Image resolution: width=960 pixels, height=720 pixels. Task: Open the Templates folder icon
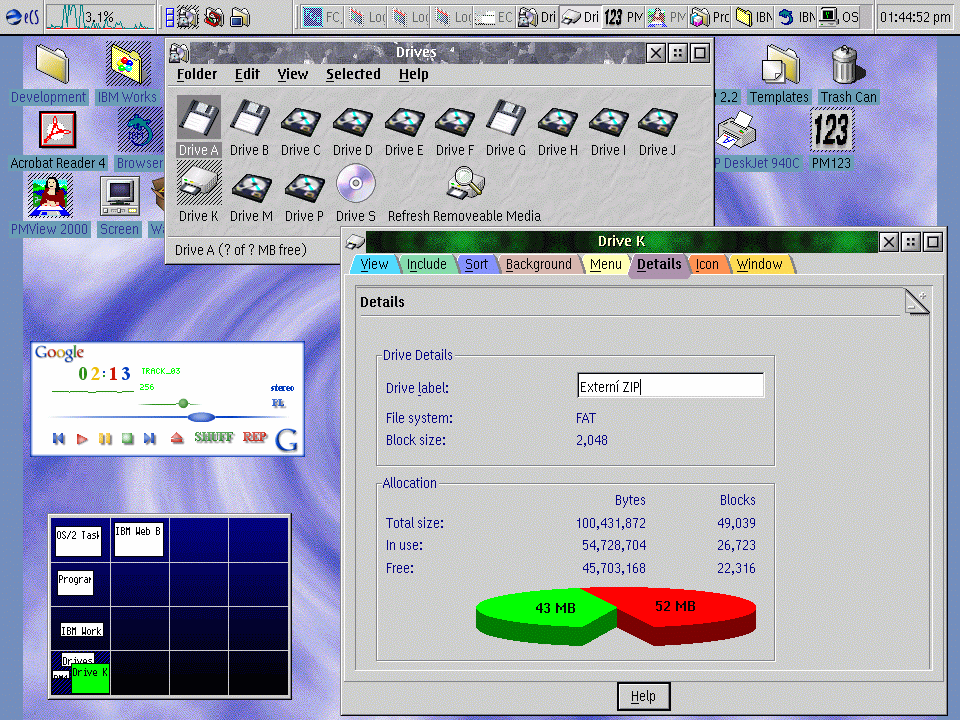[779, 66]
